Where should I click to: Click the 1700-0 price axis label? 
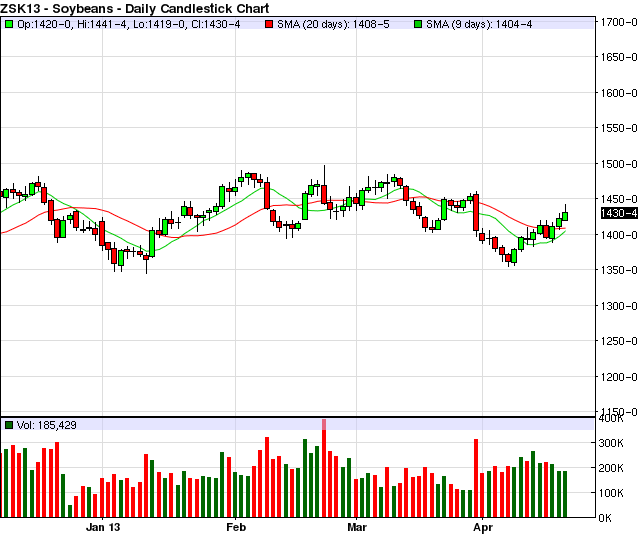(619, 22)
